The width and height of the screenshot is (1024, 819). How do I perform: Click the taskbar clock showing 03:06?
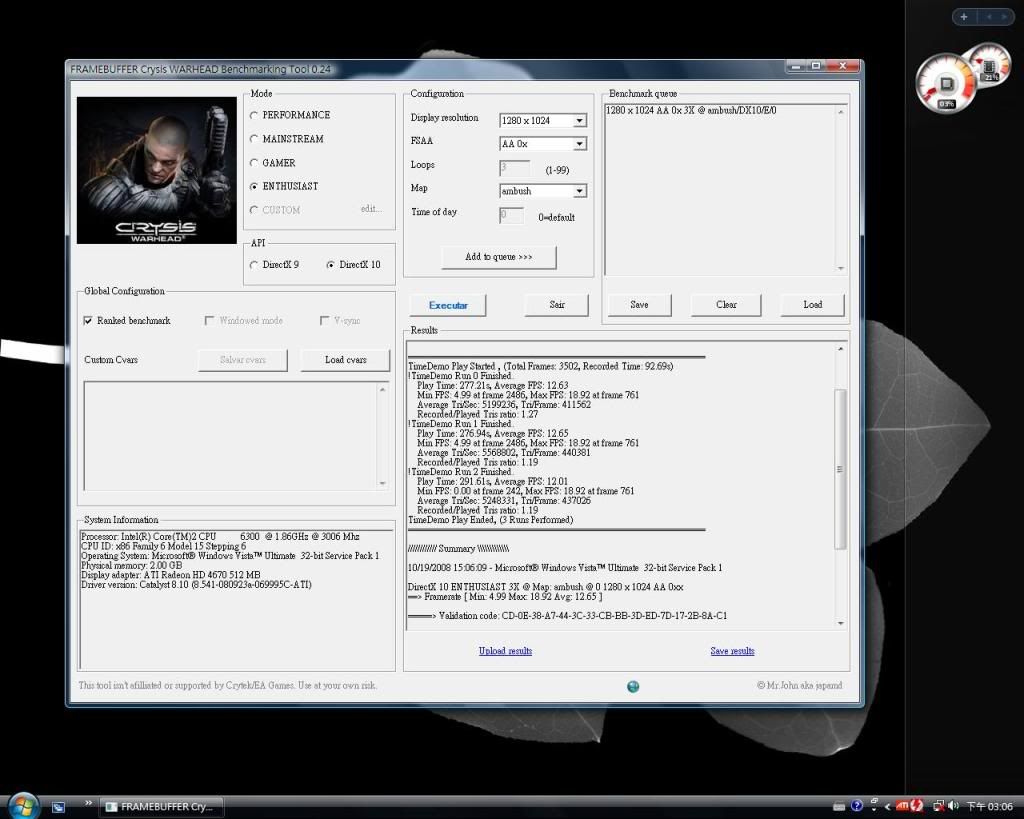pyautogui.click(x=990, y=807)
